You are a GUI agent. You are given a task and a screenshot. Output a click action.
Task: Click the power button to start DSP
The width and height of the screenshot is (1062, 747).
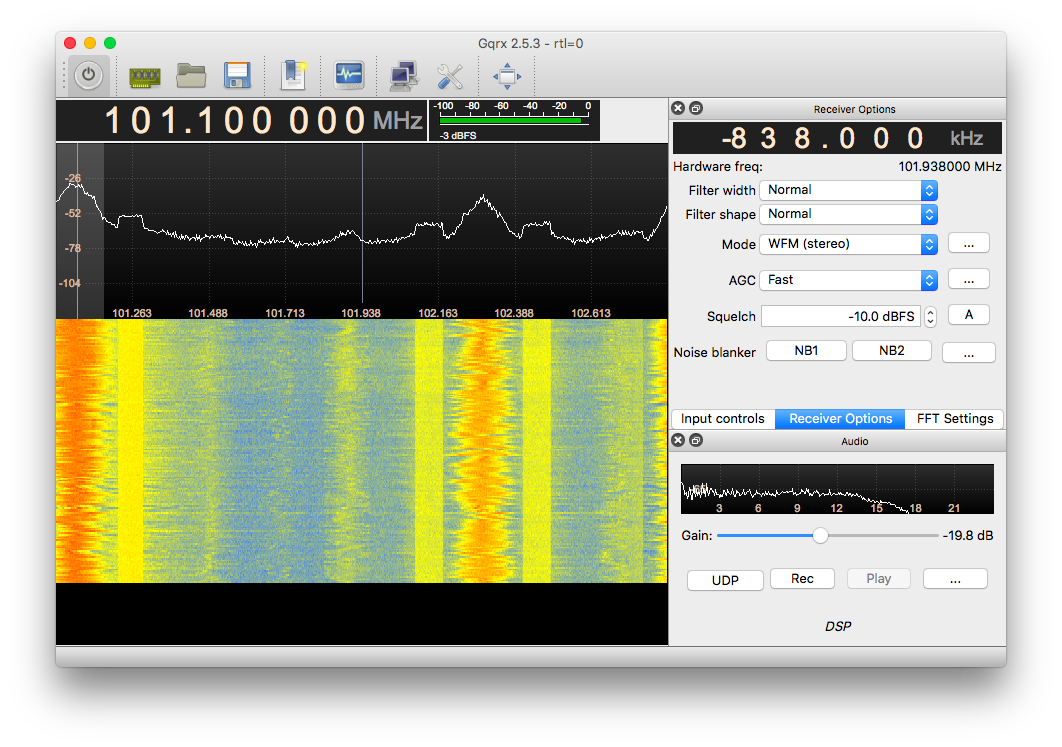point(89,75)
